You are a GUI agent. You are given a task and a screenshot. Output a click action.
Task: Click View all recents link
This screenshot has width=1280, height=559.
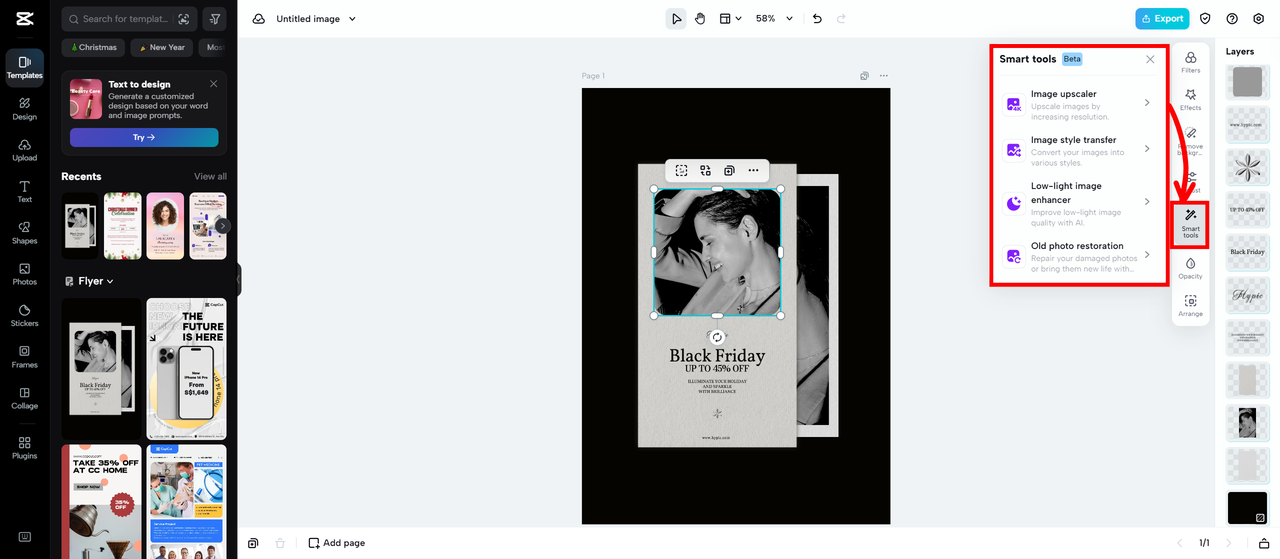210,176
